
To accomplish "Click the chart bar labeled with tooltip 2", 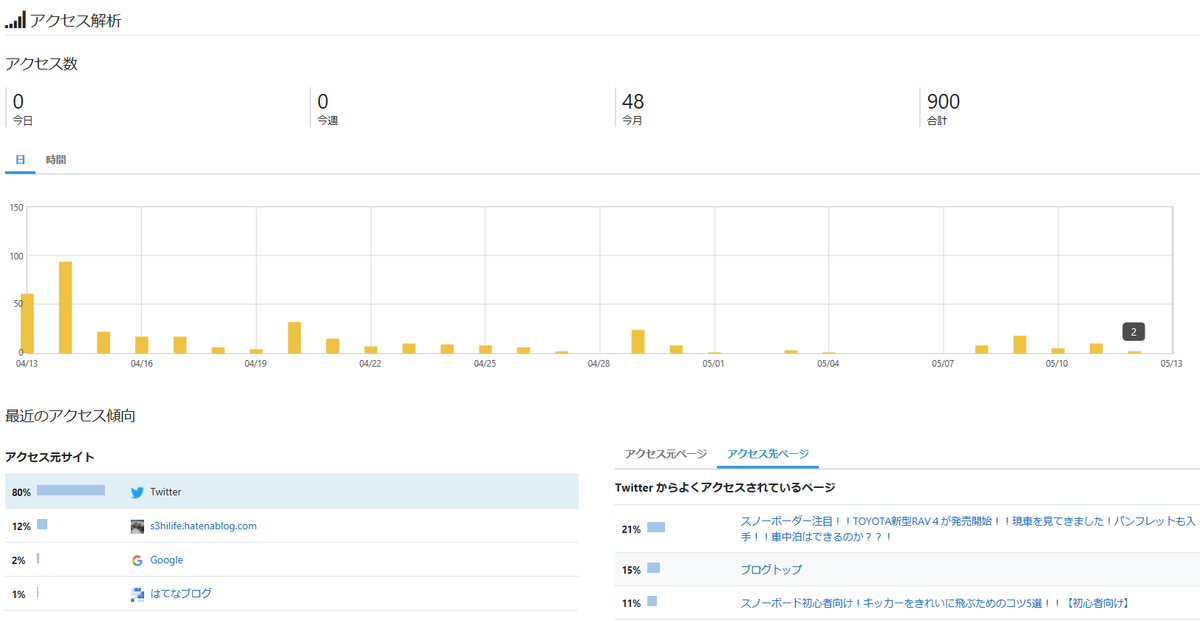I will coord(1134,352).
